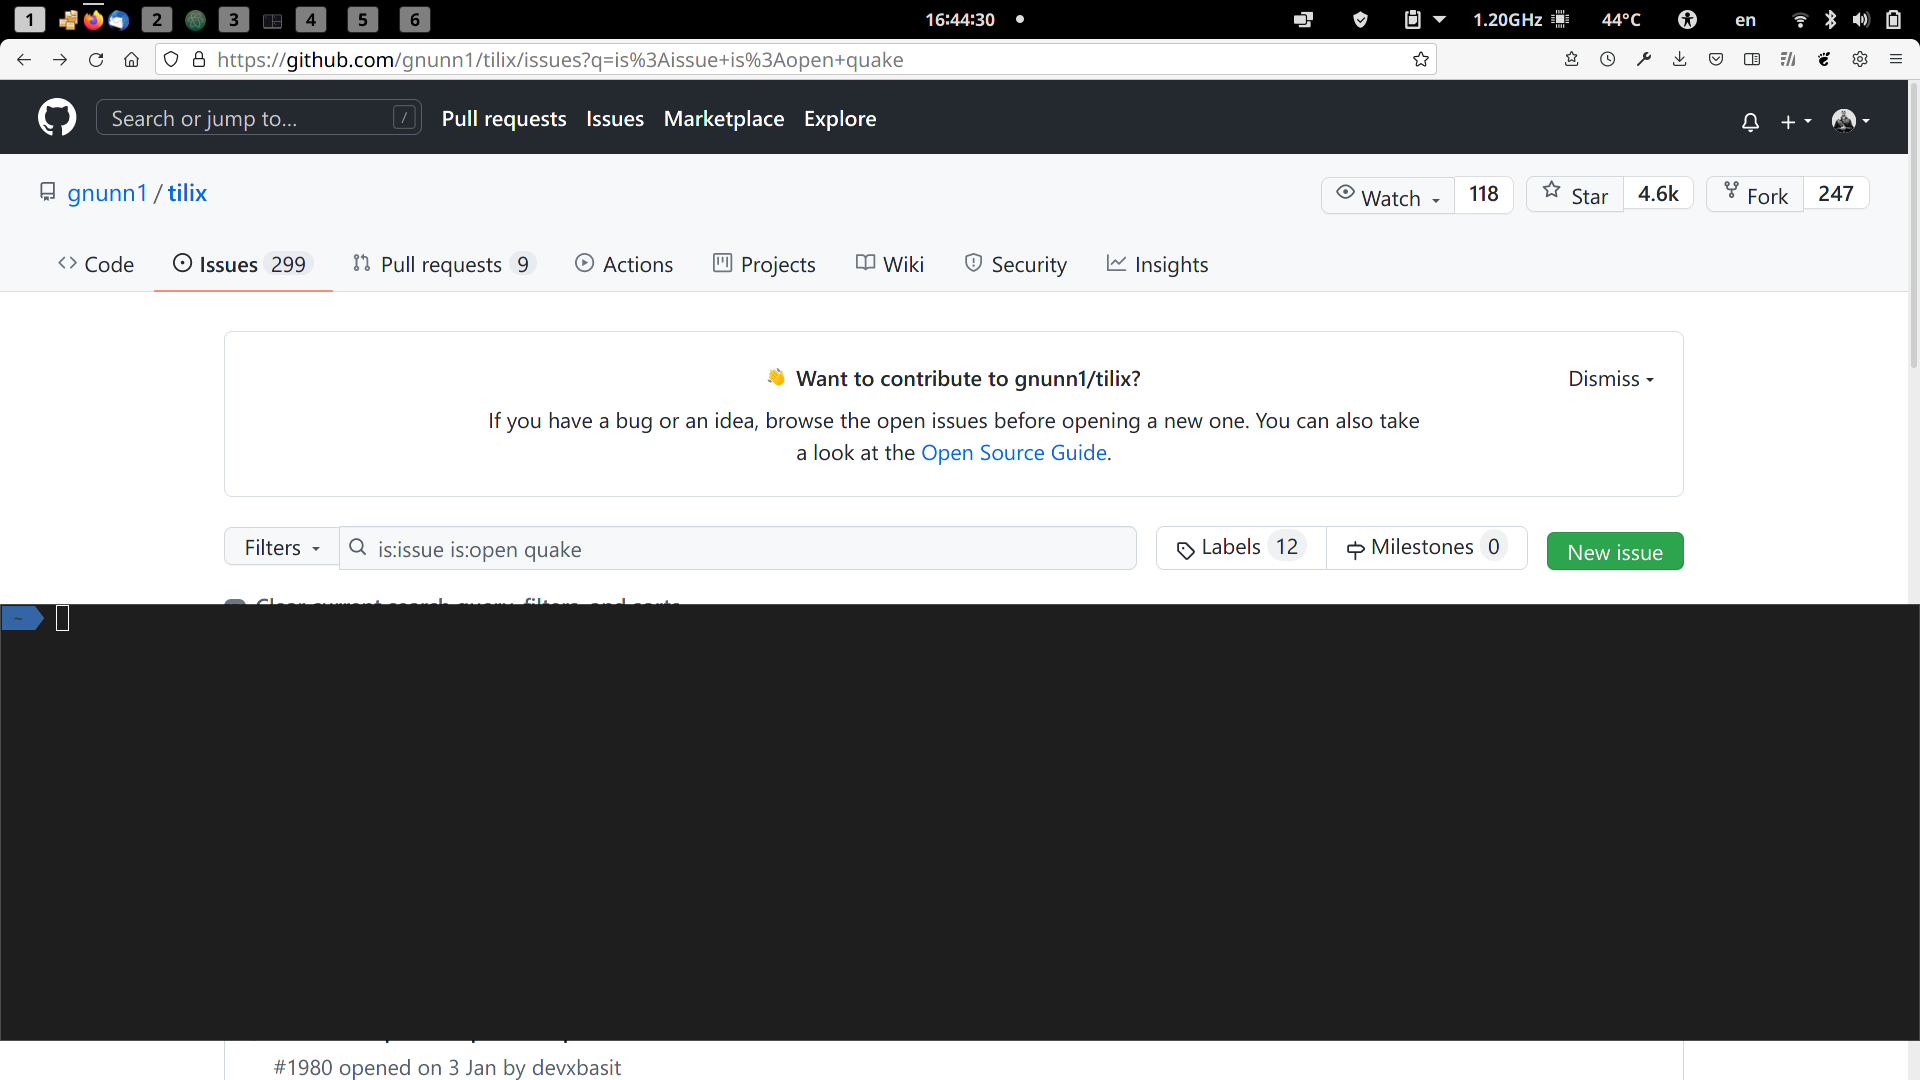The image size is (1920, 1080).
Task: Open the Labels 12 button
Action: click(x=1241, y=548)
